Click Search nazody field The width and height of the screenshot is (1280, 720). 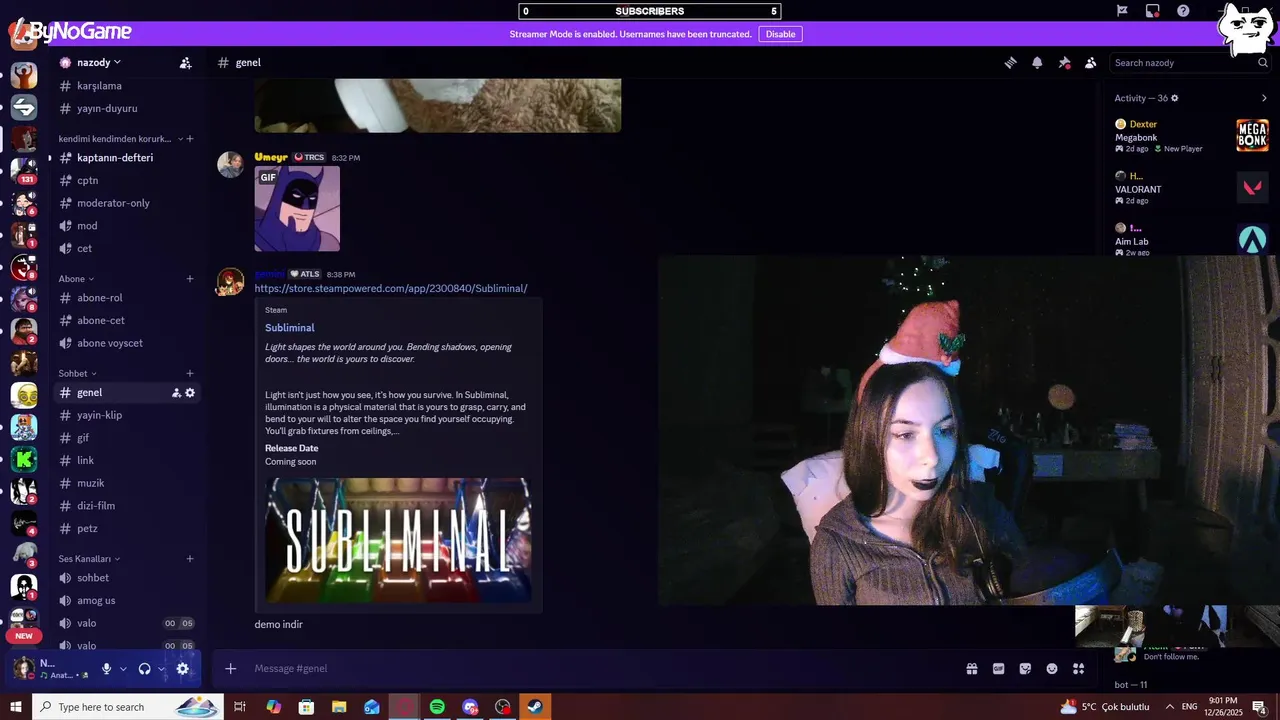click(x=1190, y=62)
